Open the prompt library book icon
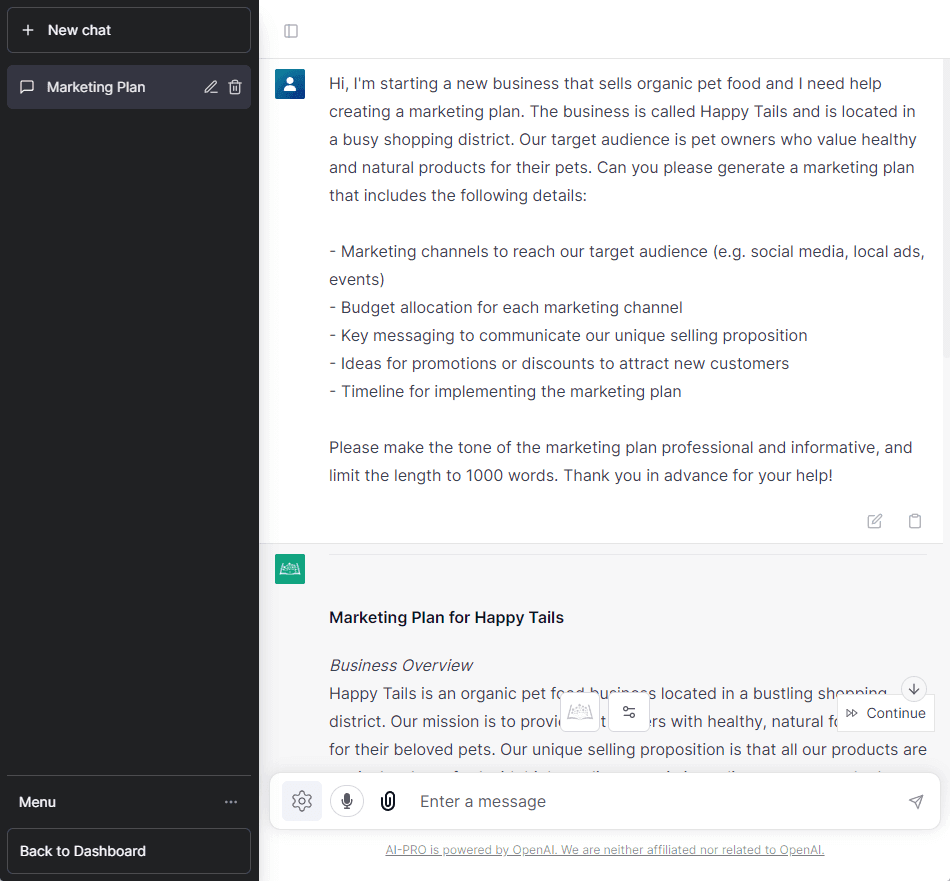The image size is (950, 881). tap(580, 712)
